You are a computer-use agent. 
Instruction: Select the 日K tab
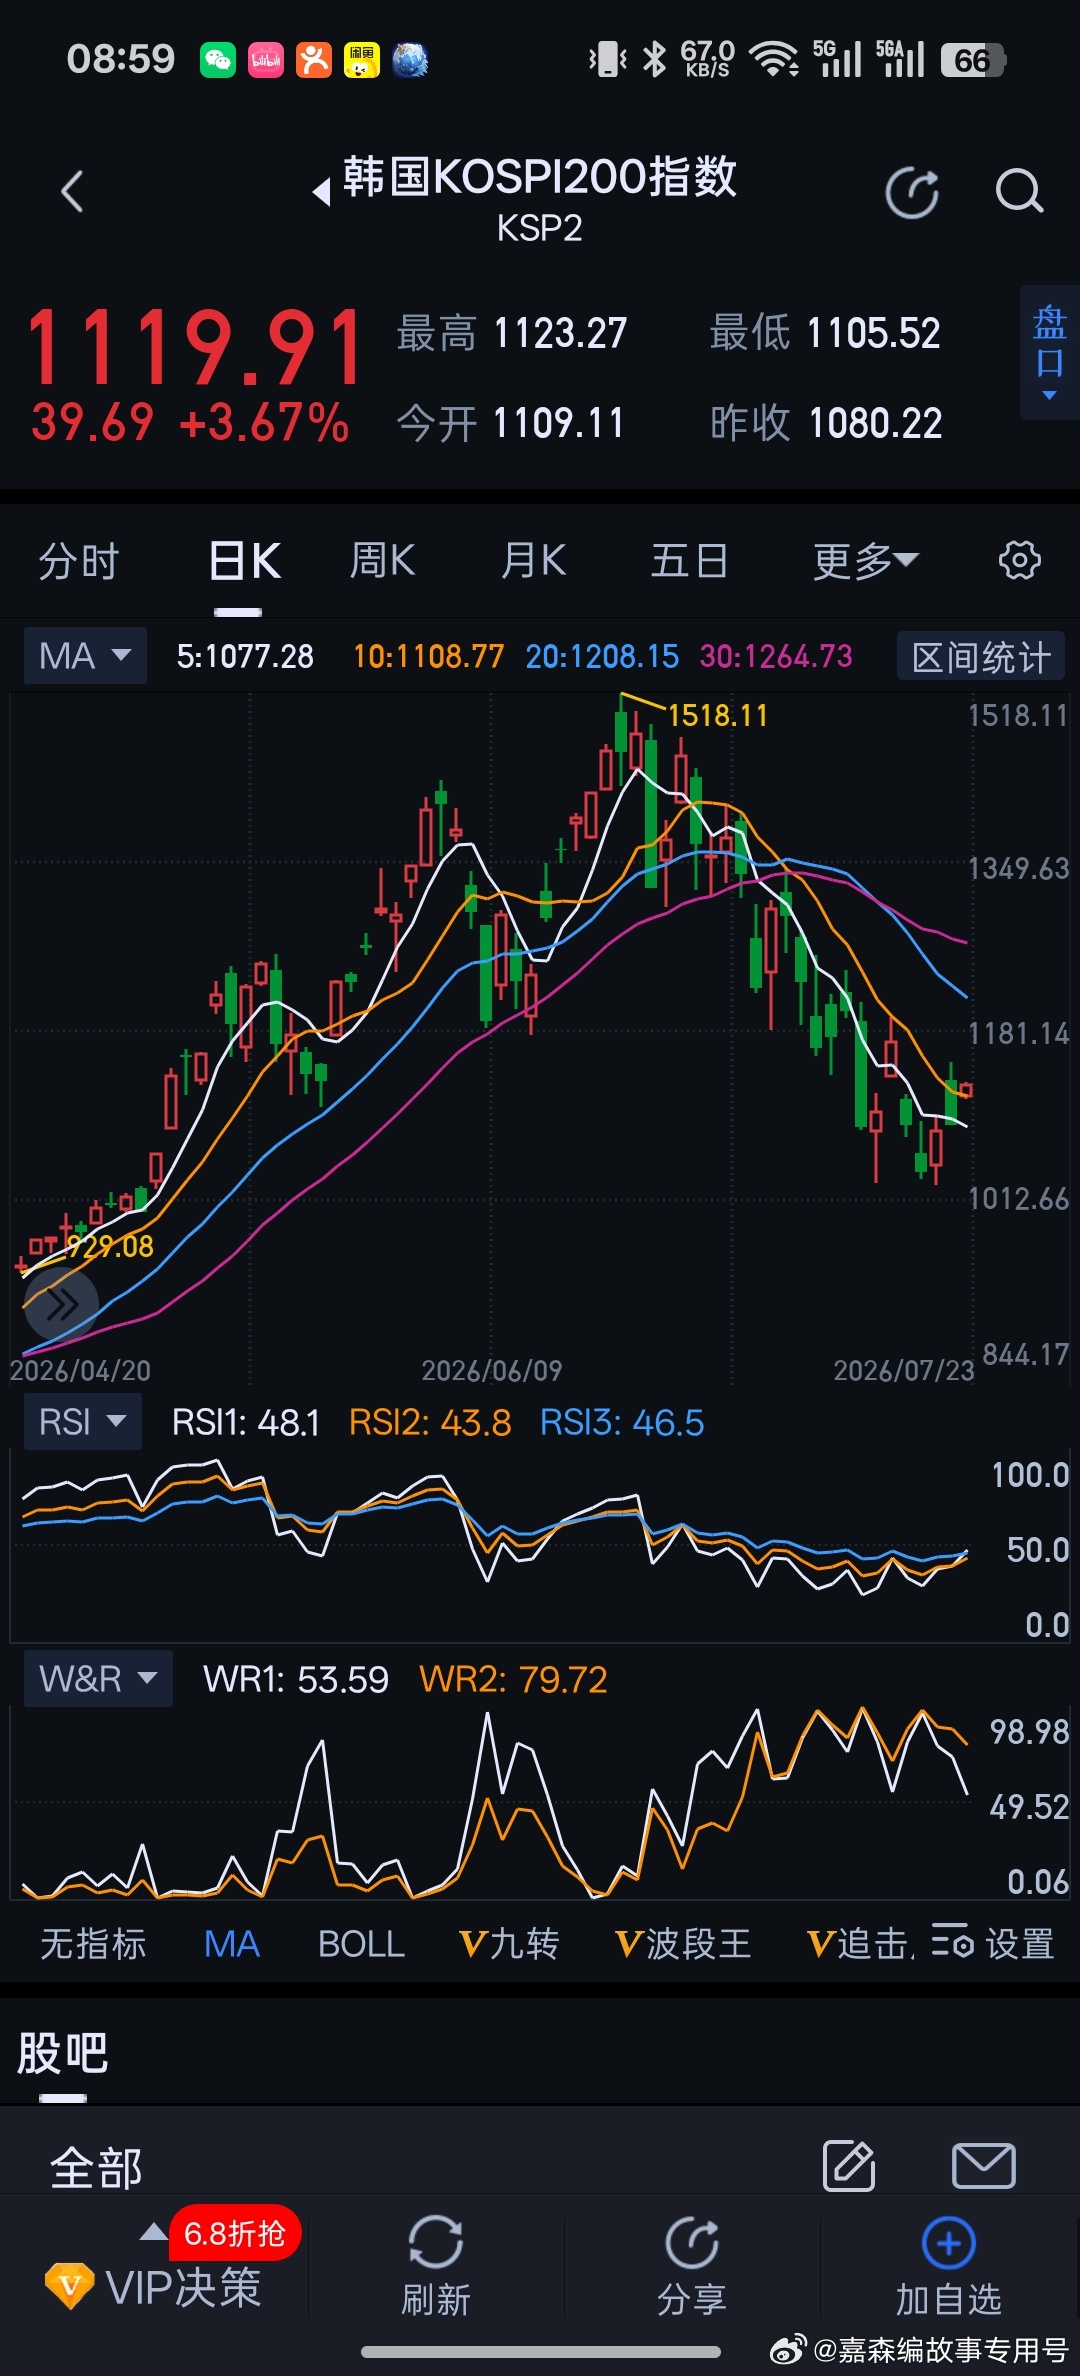245,560
